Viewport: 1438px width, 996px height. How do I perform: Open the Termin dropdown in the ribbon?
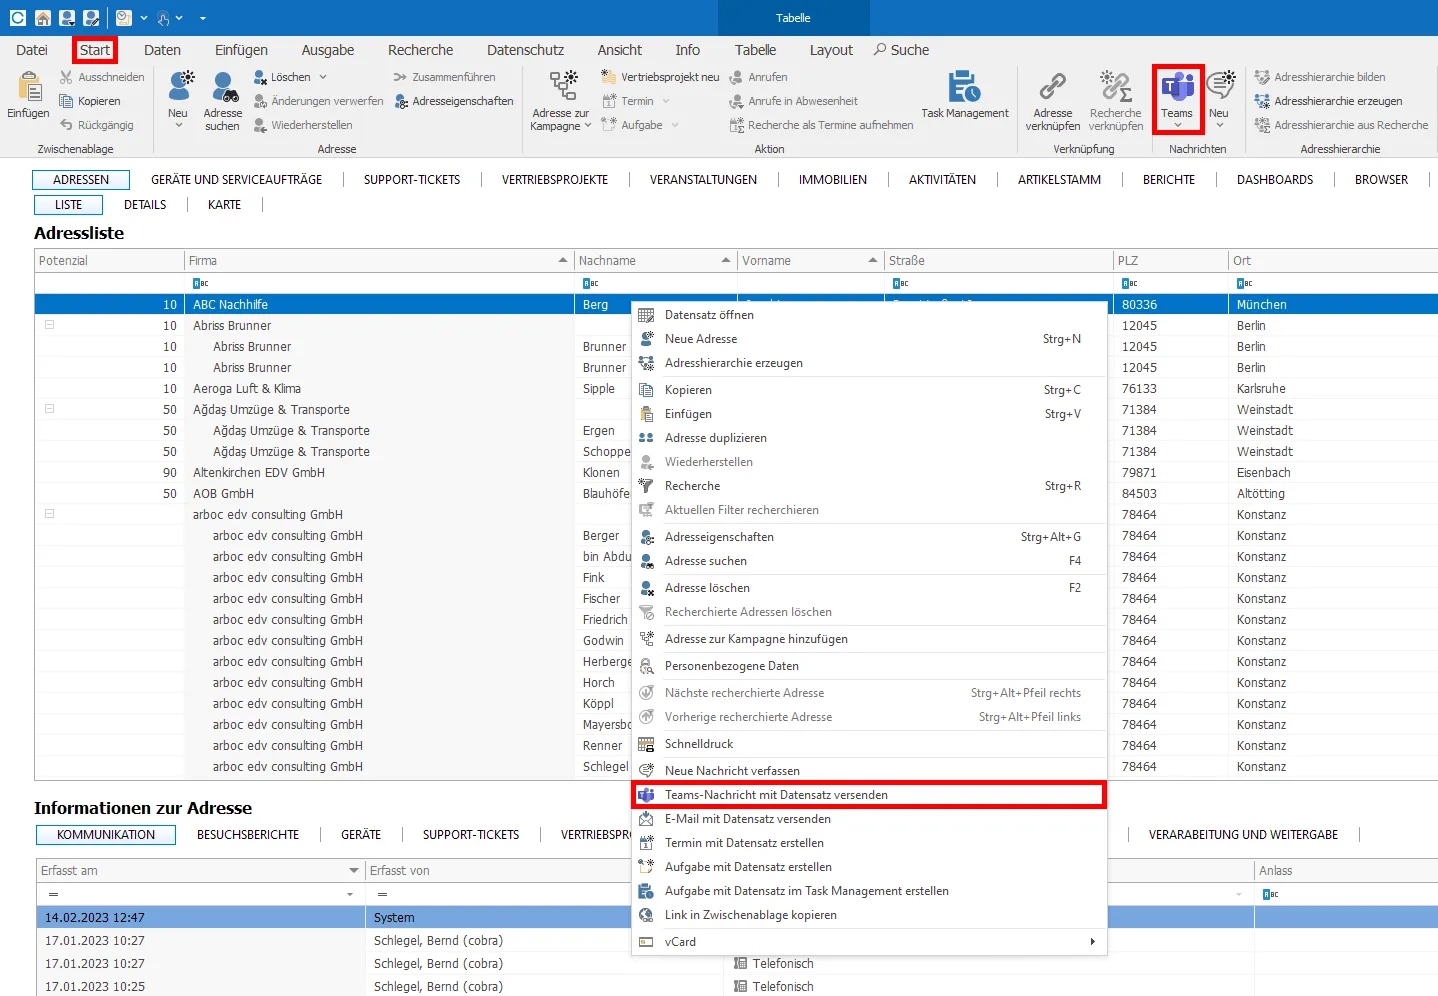tap(666, 101)
